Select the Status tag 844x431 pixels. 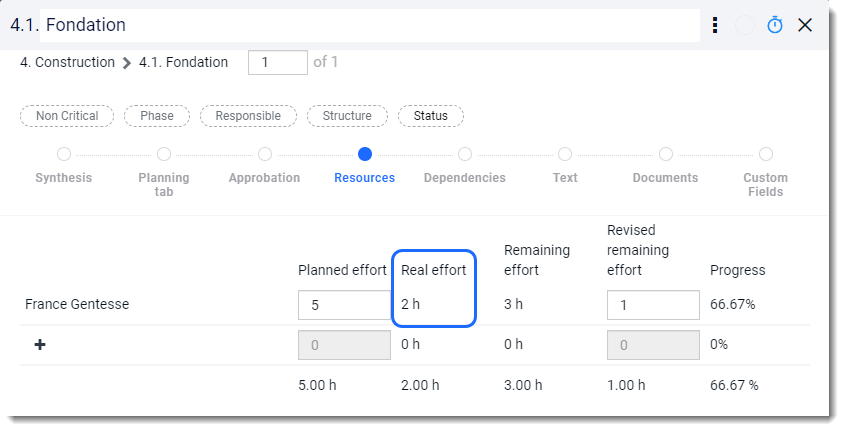tap(431, 116)
